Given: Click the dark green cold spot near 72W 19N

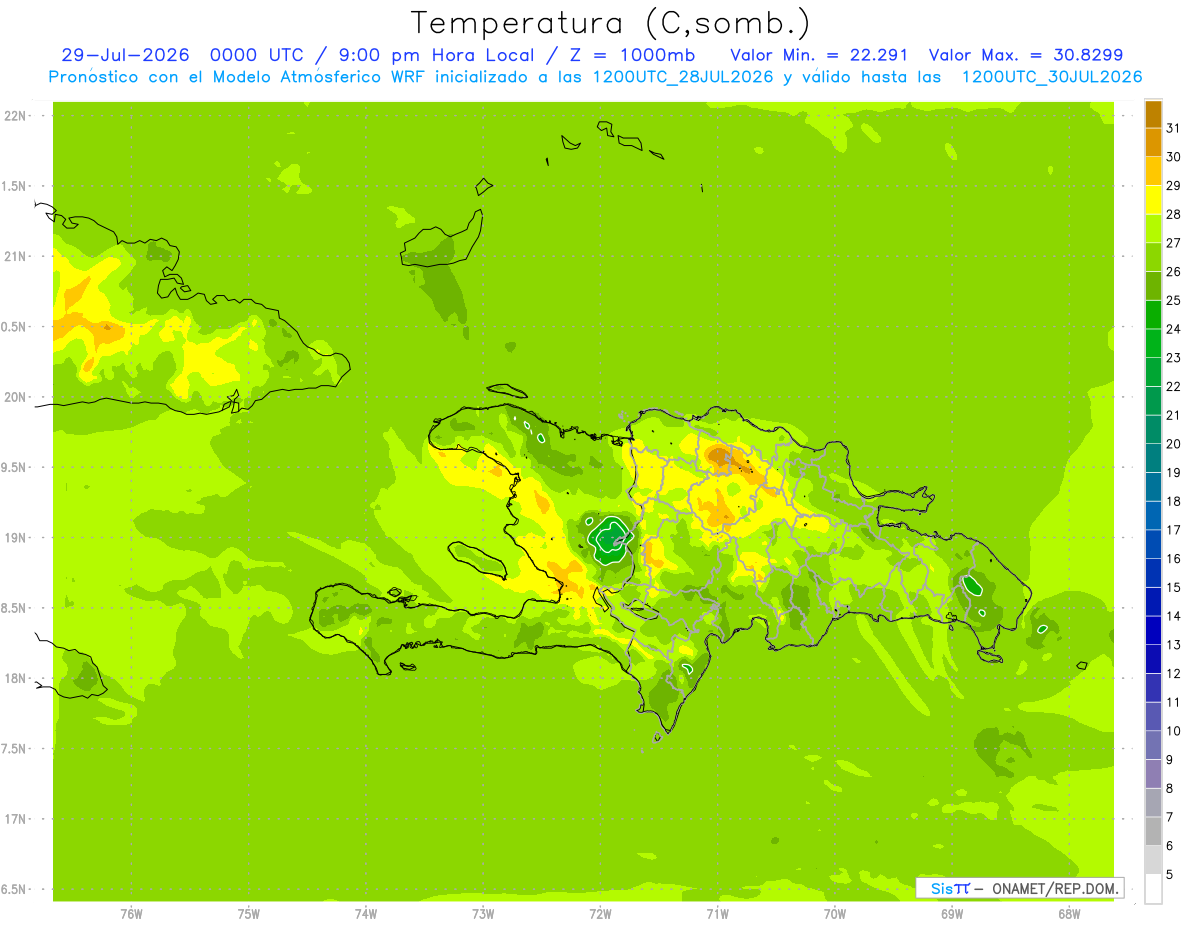Looking at the screenshot, I should [x=608, y=539].
